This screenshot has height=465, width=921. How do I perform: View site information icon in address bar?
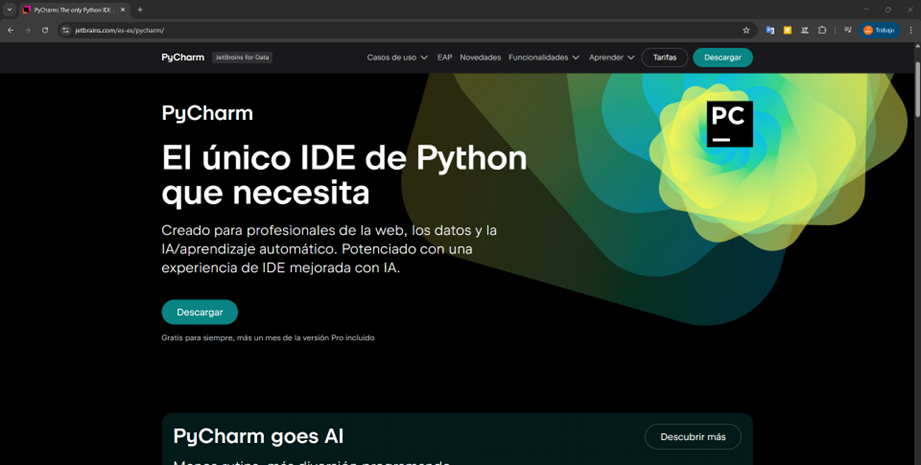(x=66, y=30)
